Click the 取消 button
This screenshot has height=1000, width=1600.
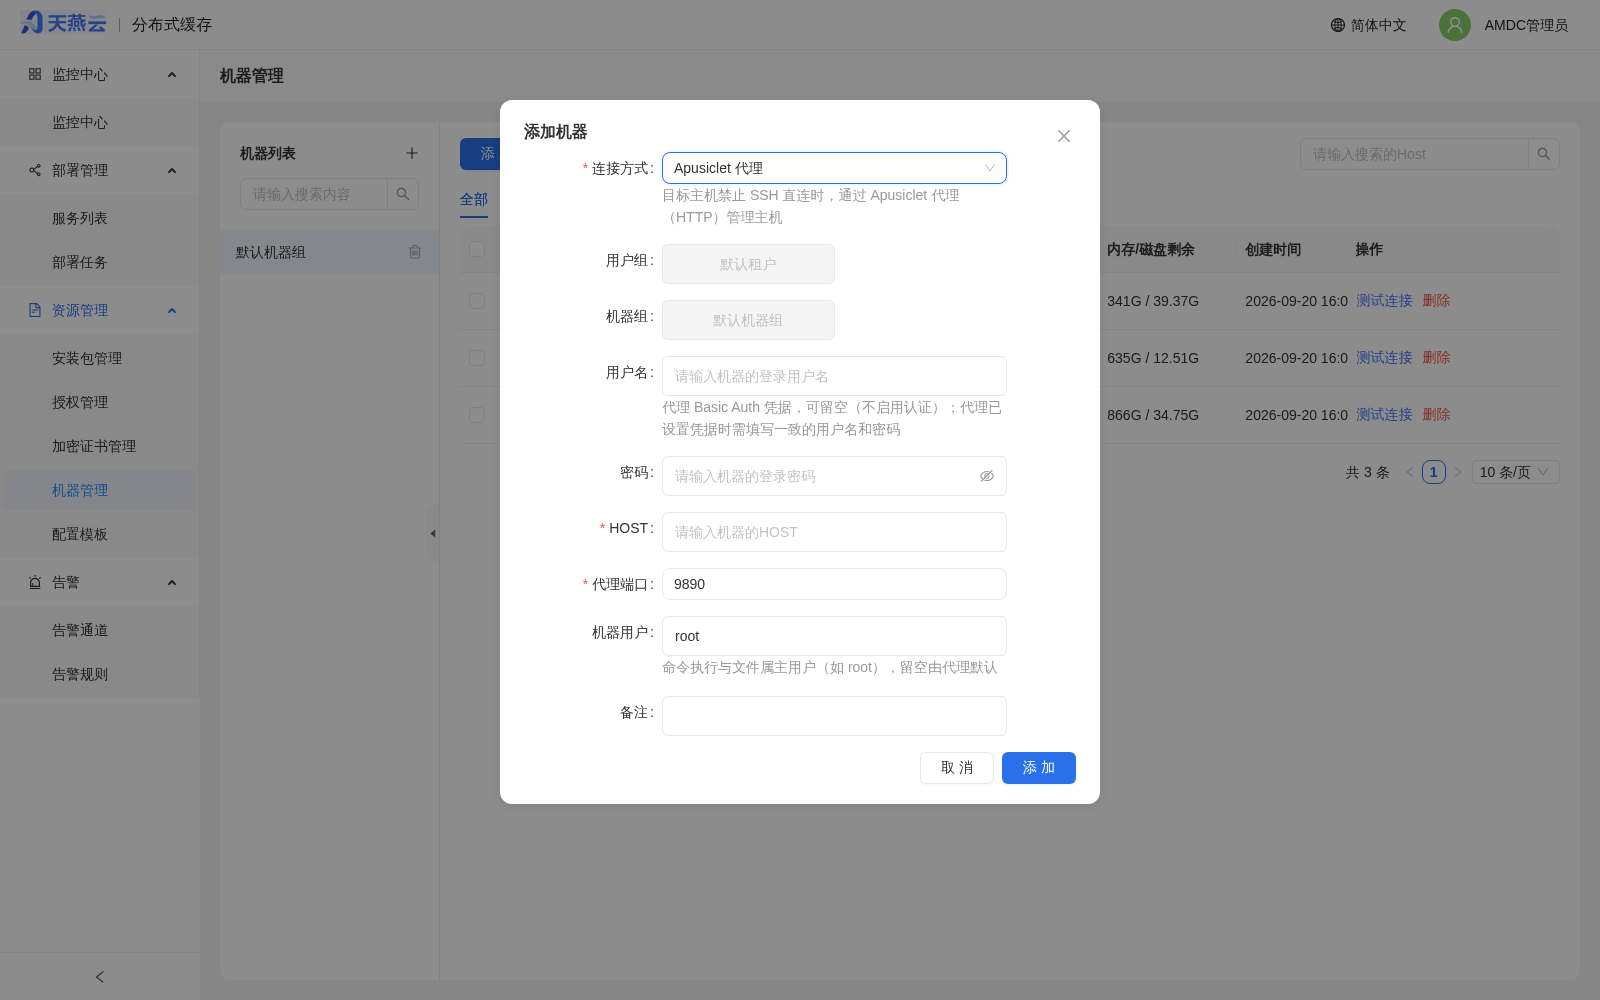click(x=957, y=768)
